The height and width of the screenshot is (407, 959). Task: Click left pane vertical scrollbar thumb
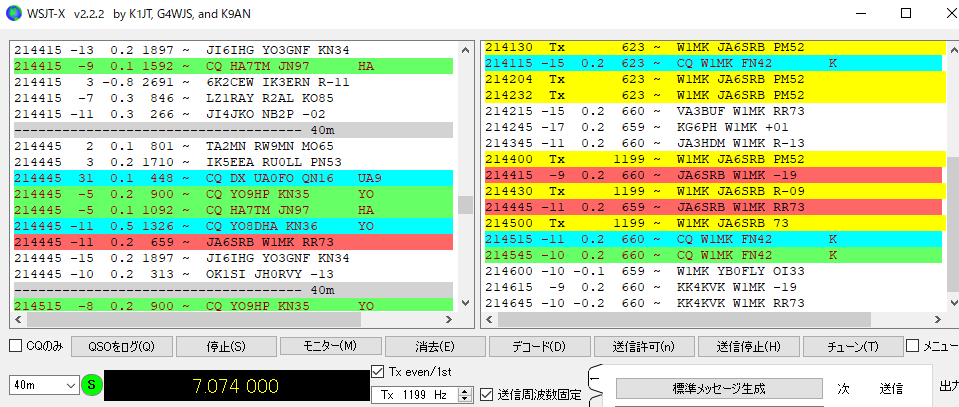465,205
